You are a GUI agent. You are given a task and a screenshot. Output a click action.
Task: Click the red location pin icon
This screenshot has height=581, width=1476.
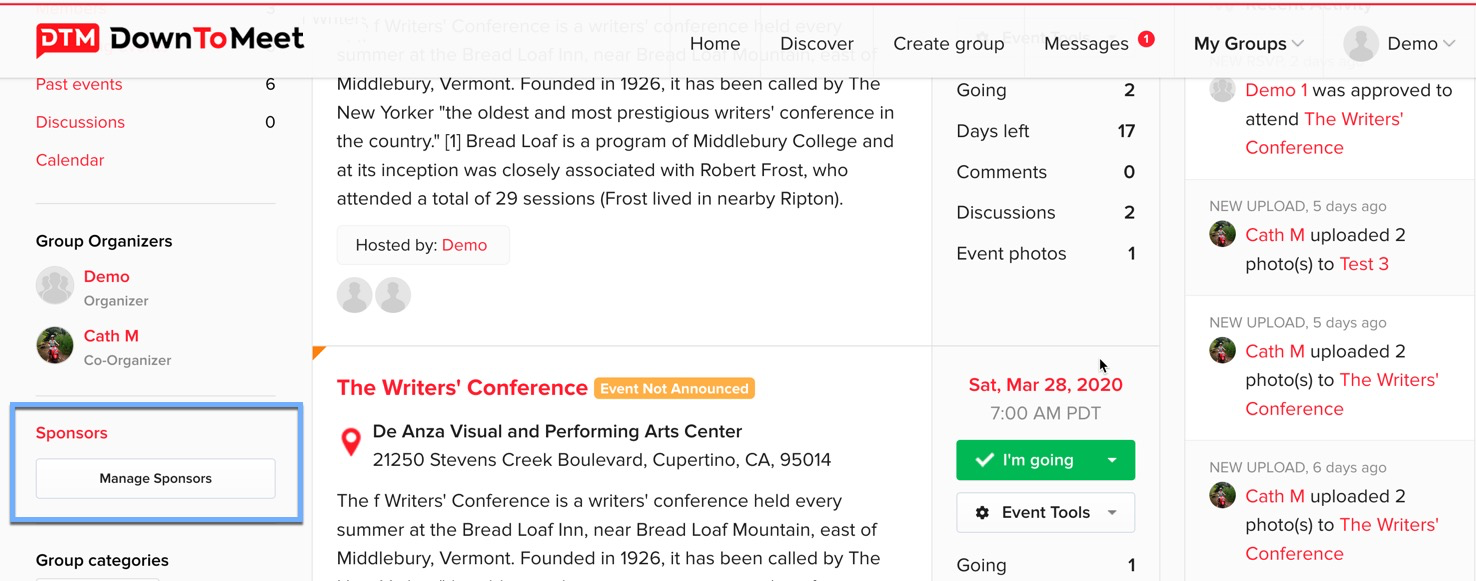351,442
